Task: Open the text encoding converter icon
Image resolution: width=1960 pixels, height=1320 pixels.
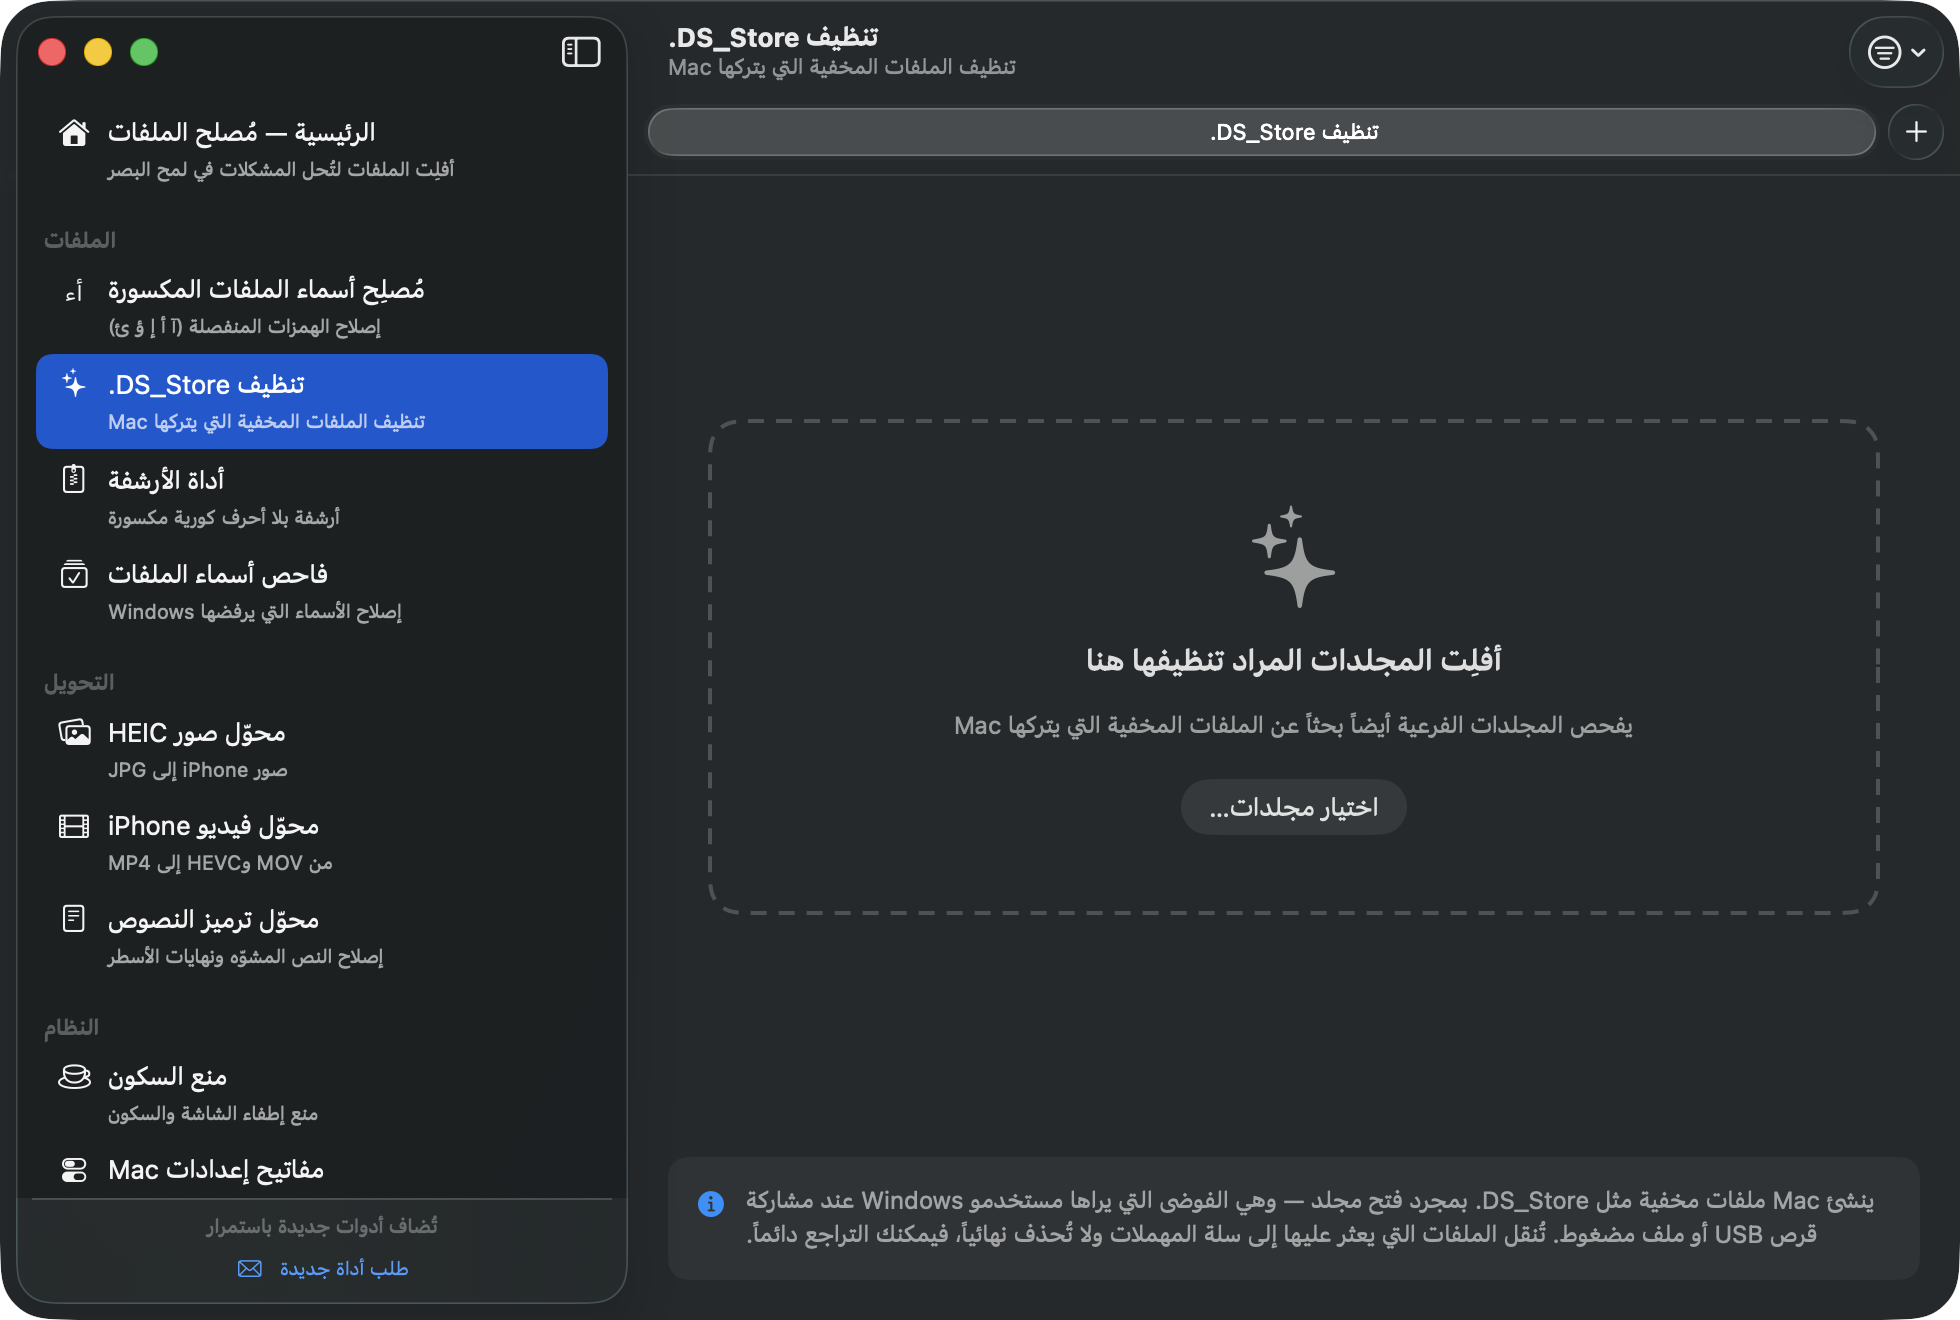Action: point(74,919)
